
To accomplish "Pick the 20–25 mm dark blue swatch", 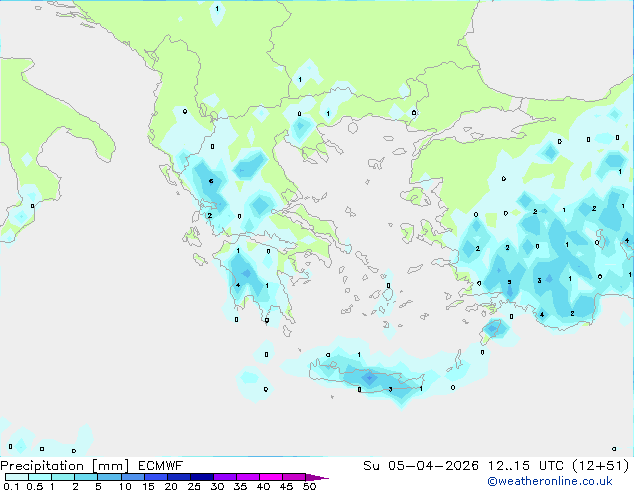I will pyautogui.click(x=179, y=477).
